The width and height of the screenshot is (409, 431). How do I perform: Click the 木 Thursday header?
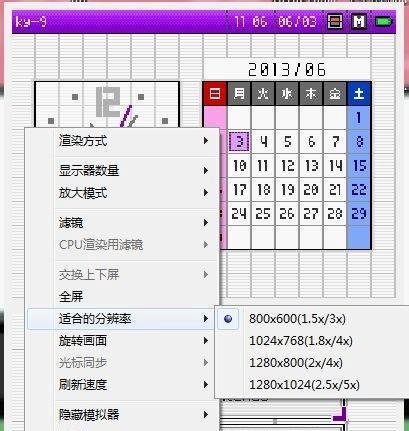pyautogui.click(x=311, y=94)
